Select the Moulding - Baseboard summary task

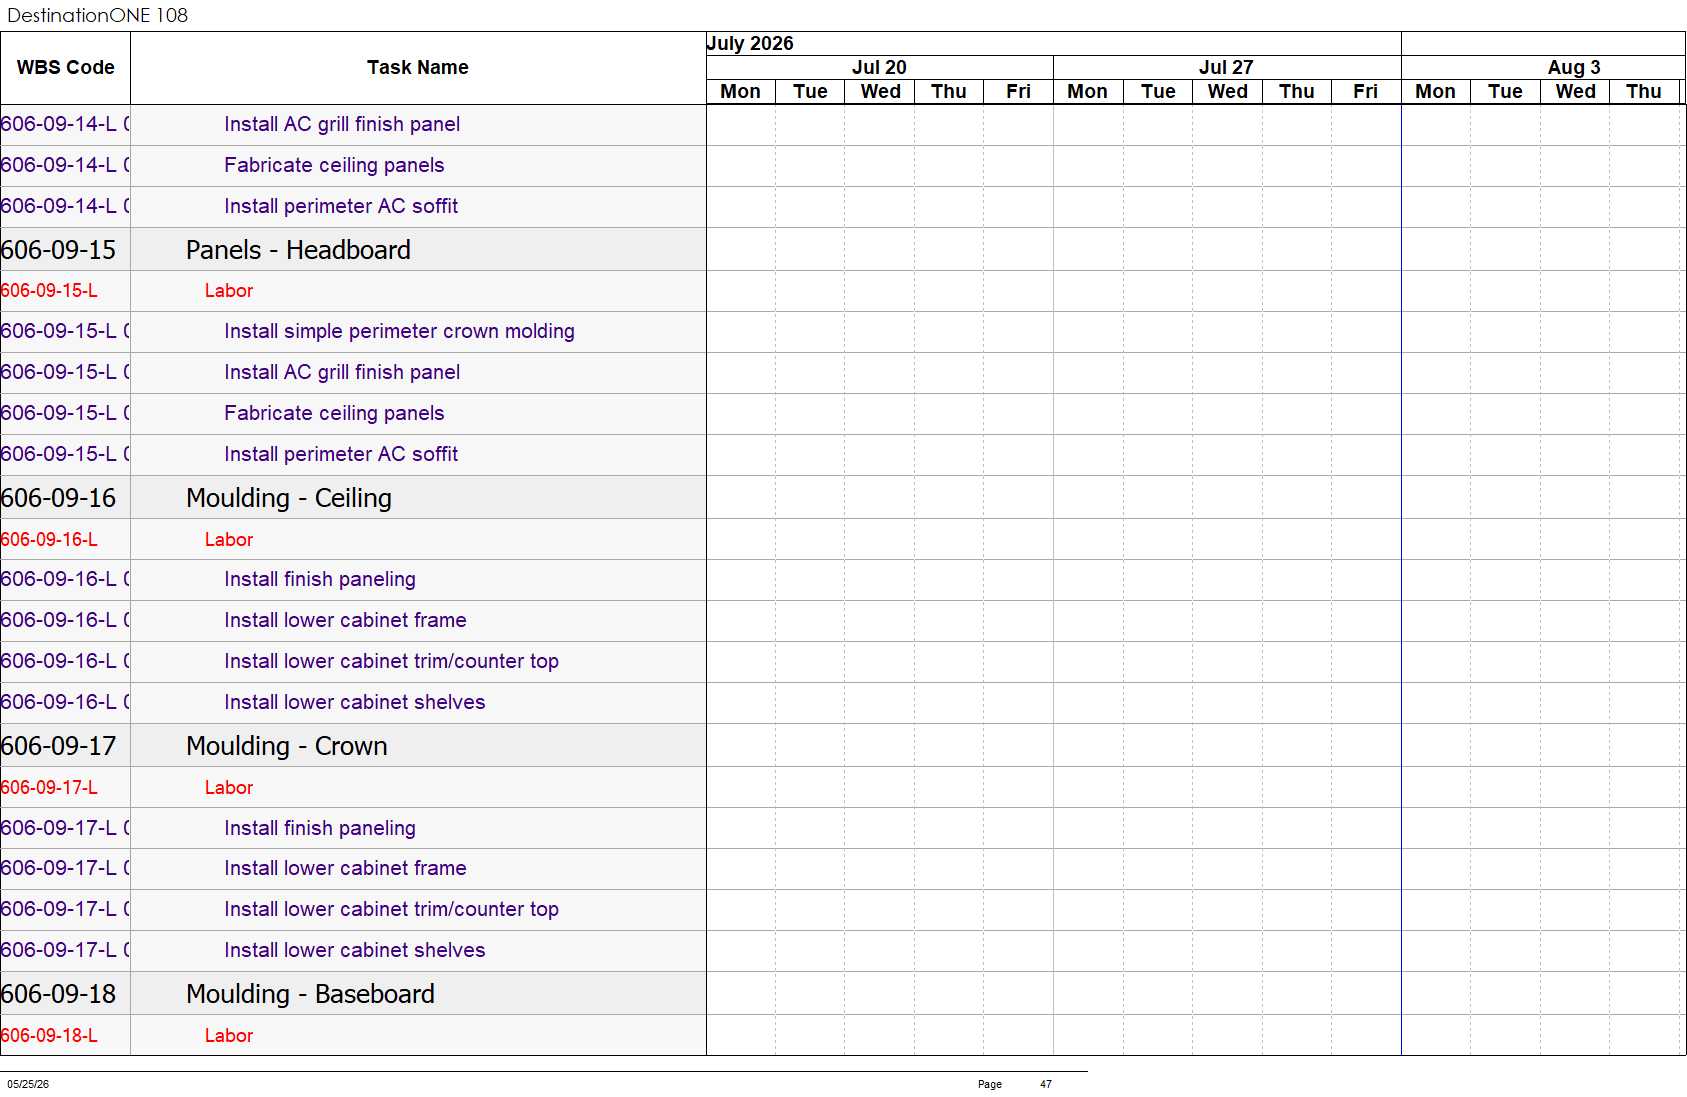coord(310,994)
